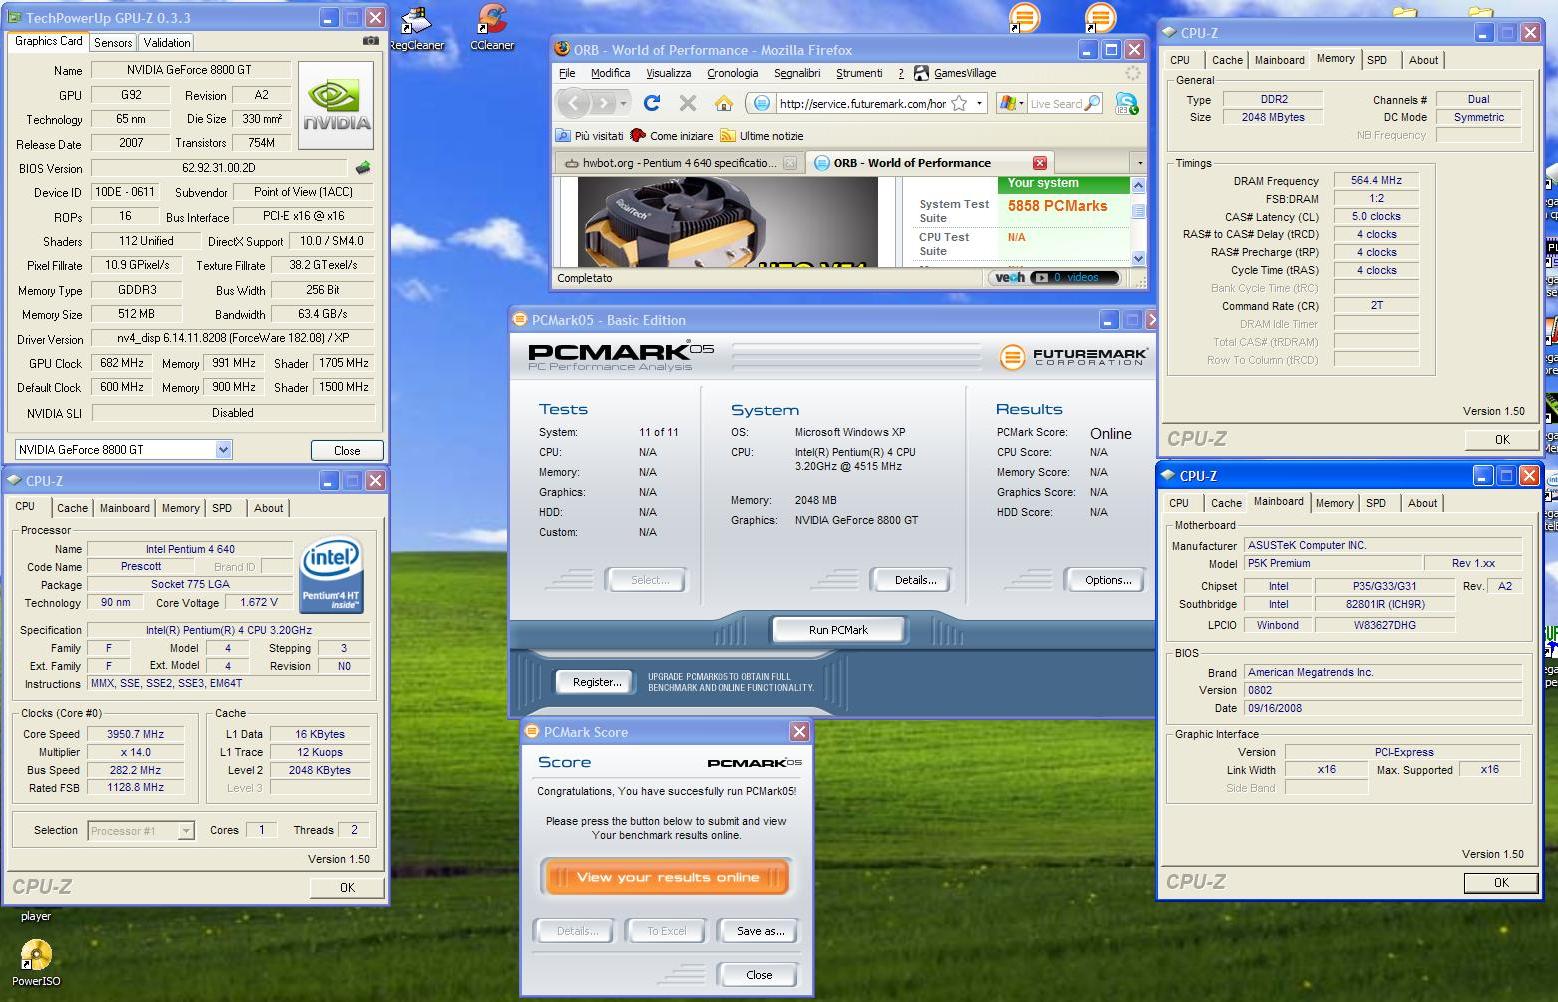Click Firefox's back arrow button
Image resolution: width=1558 pixels, height=1002 pixels.
[574, 103]
